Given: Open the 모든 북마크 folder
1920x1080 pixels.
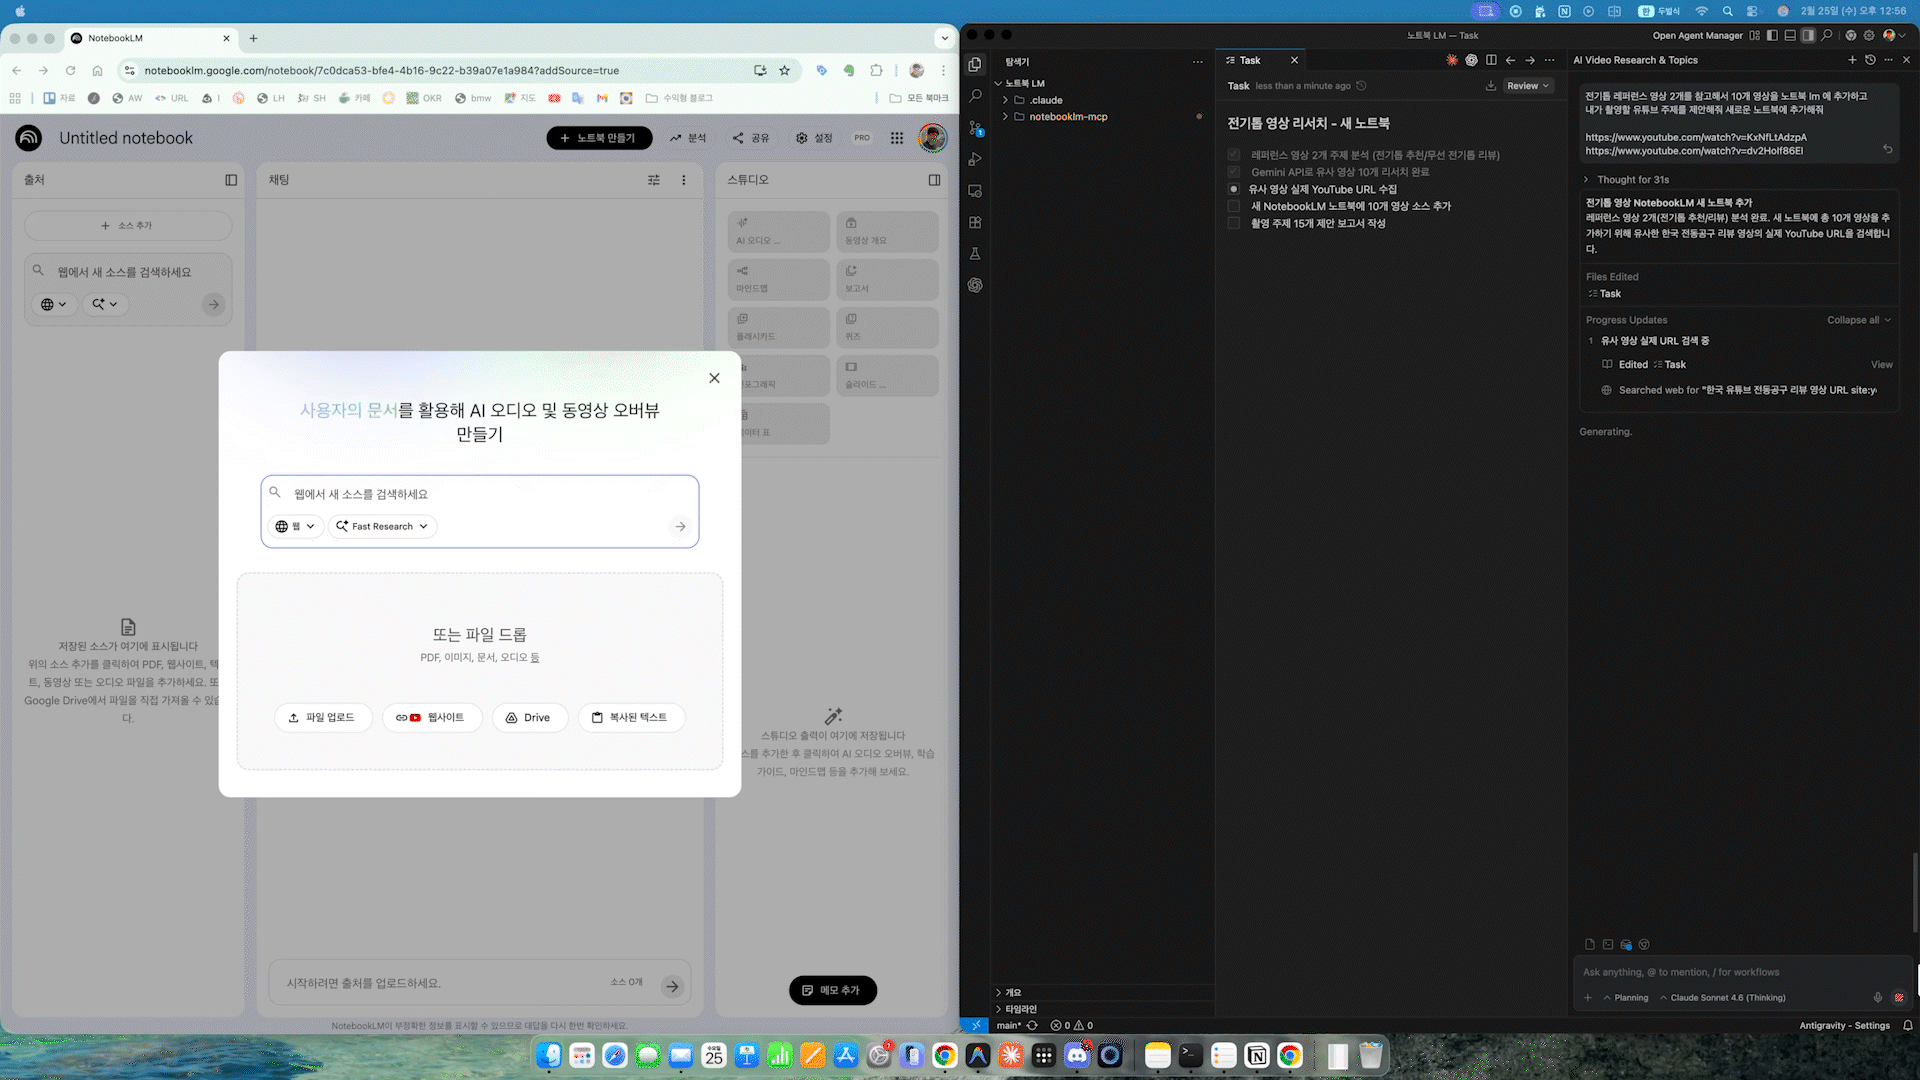Looking at the screenshot, I should [x=919, y=98].
